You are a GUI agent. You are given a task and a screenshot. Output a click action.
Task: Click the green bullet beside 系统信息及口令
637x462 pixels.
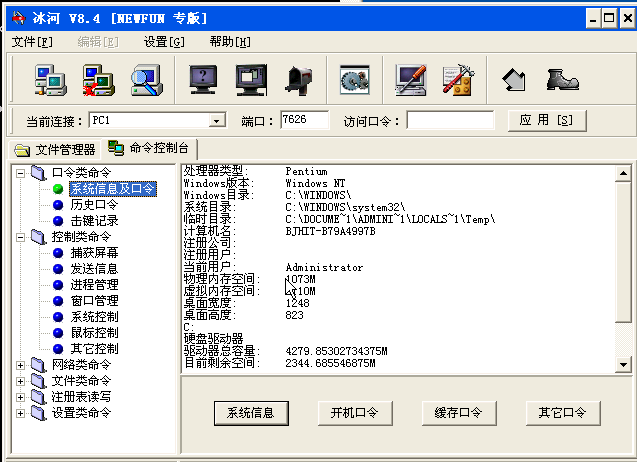click(x=58, y=189)
